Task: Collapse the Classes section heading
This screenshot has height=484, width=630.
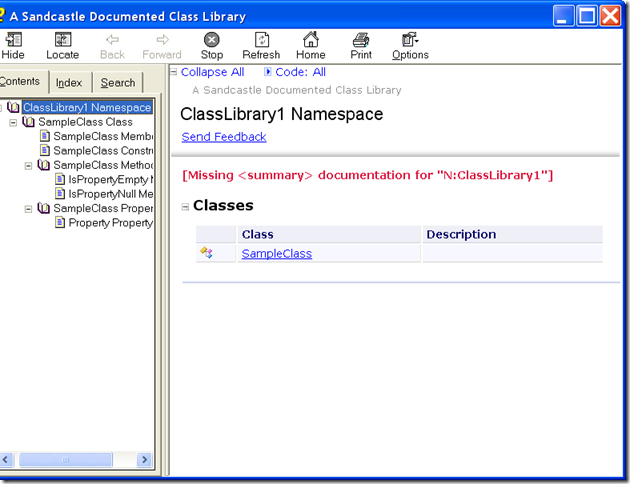Action: click(185, 207)
